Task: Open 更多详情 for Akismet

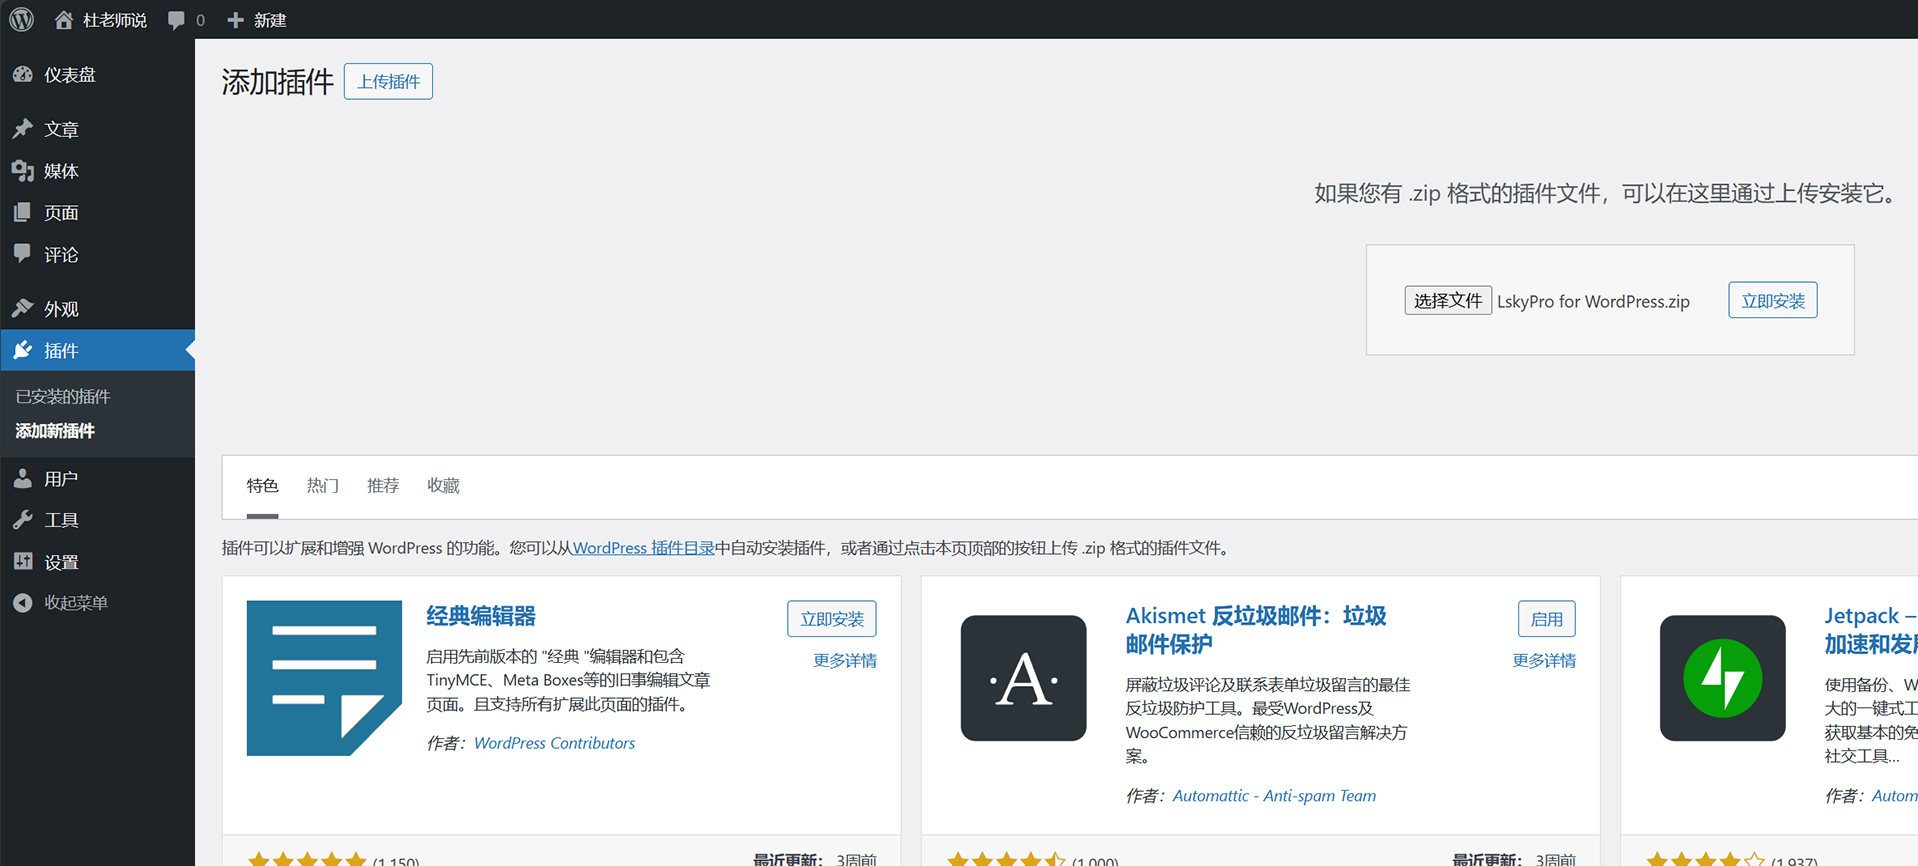Action: click(1544, 661)
